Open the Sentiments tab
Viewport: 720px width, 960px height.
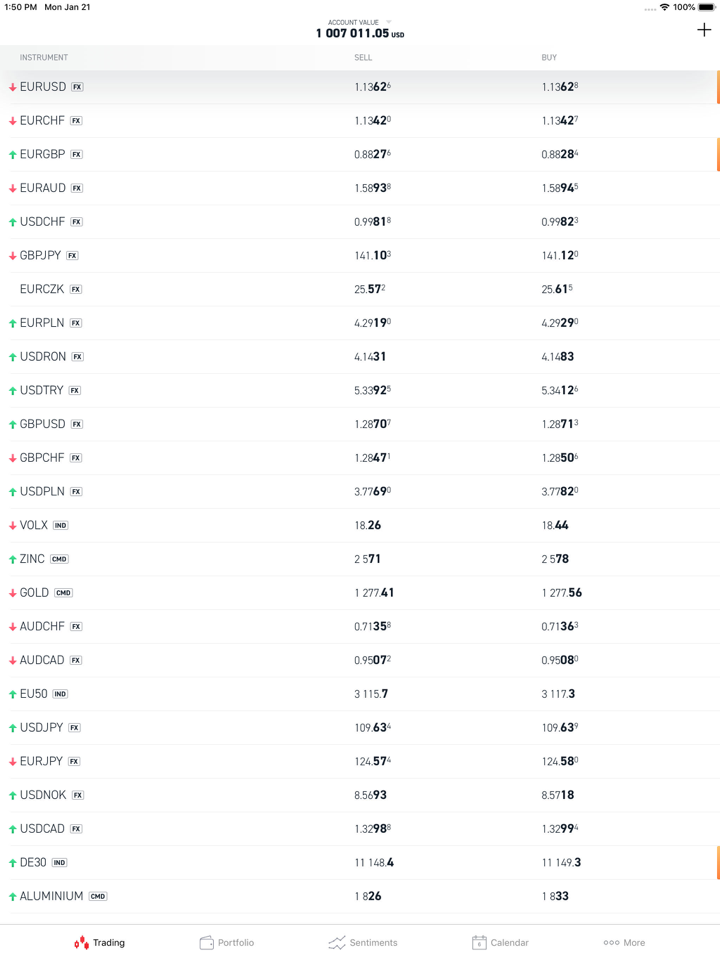point(363,942)
